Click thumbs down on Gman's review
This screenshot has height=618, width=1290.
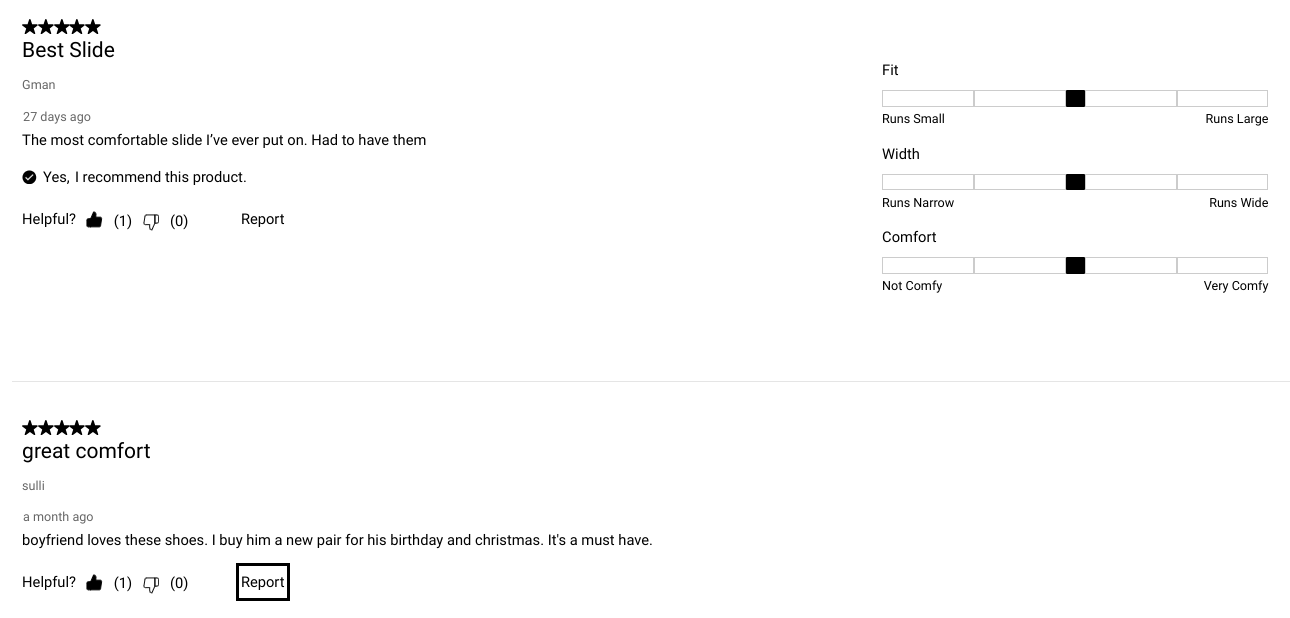pos(151,221)
